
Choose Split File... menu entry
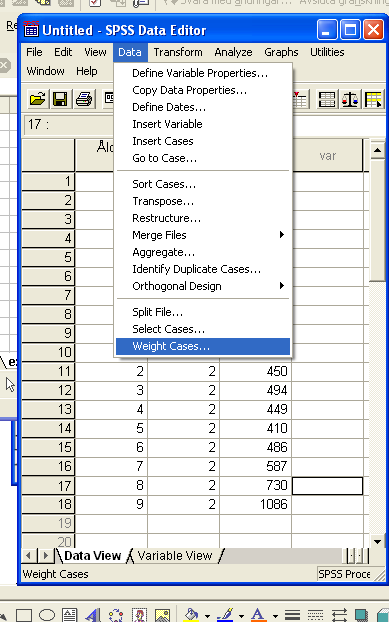203,312
